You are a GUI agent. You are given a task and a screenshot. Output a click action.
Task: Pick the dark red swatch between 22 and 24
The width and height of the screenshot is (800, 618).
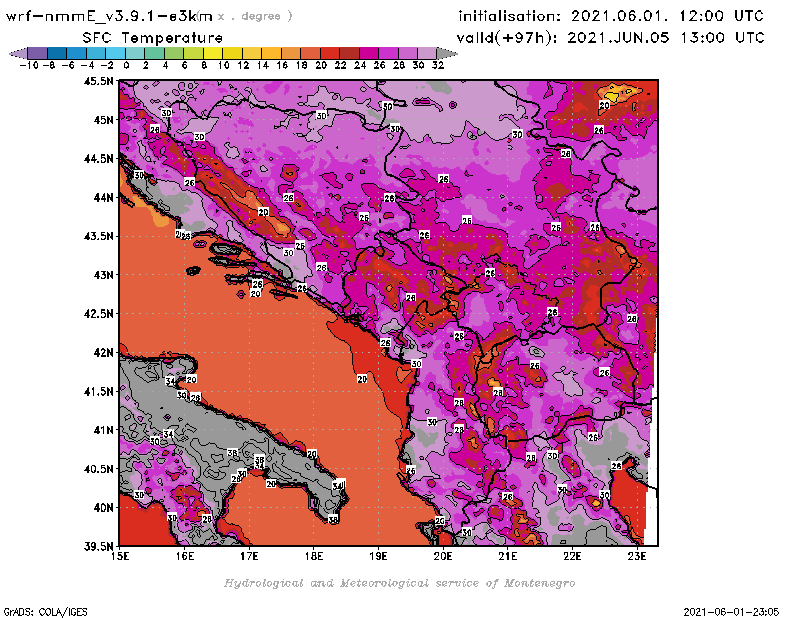349,53
